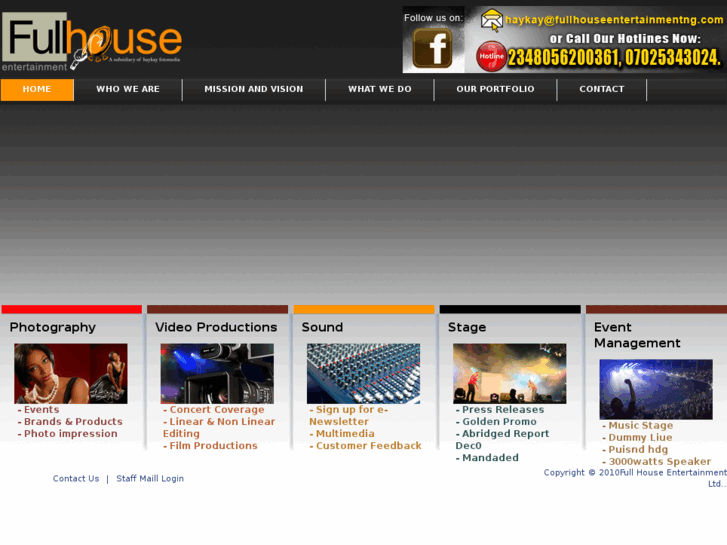Click the red Hotline round icon

tap(491, 56)
